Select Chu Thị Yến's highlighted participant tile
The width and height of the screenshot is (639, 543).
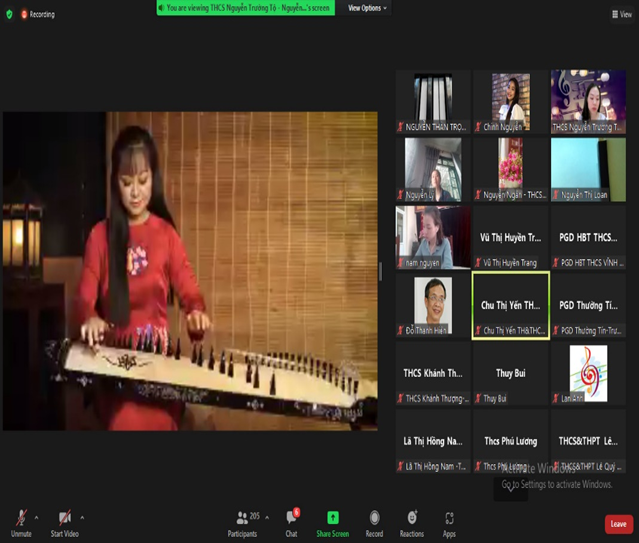510,305
